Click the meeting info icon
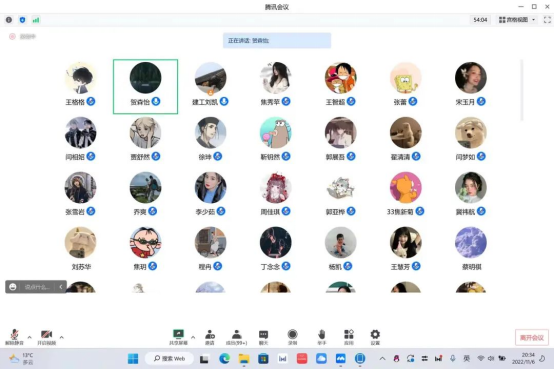Image resolution: width=554 pixels, height=370 pixels. coord(9,20)
